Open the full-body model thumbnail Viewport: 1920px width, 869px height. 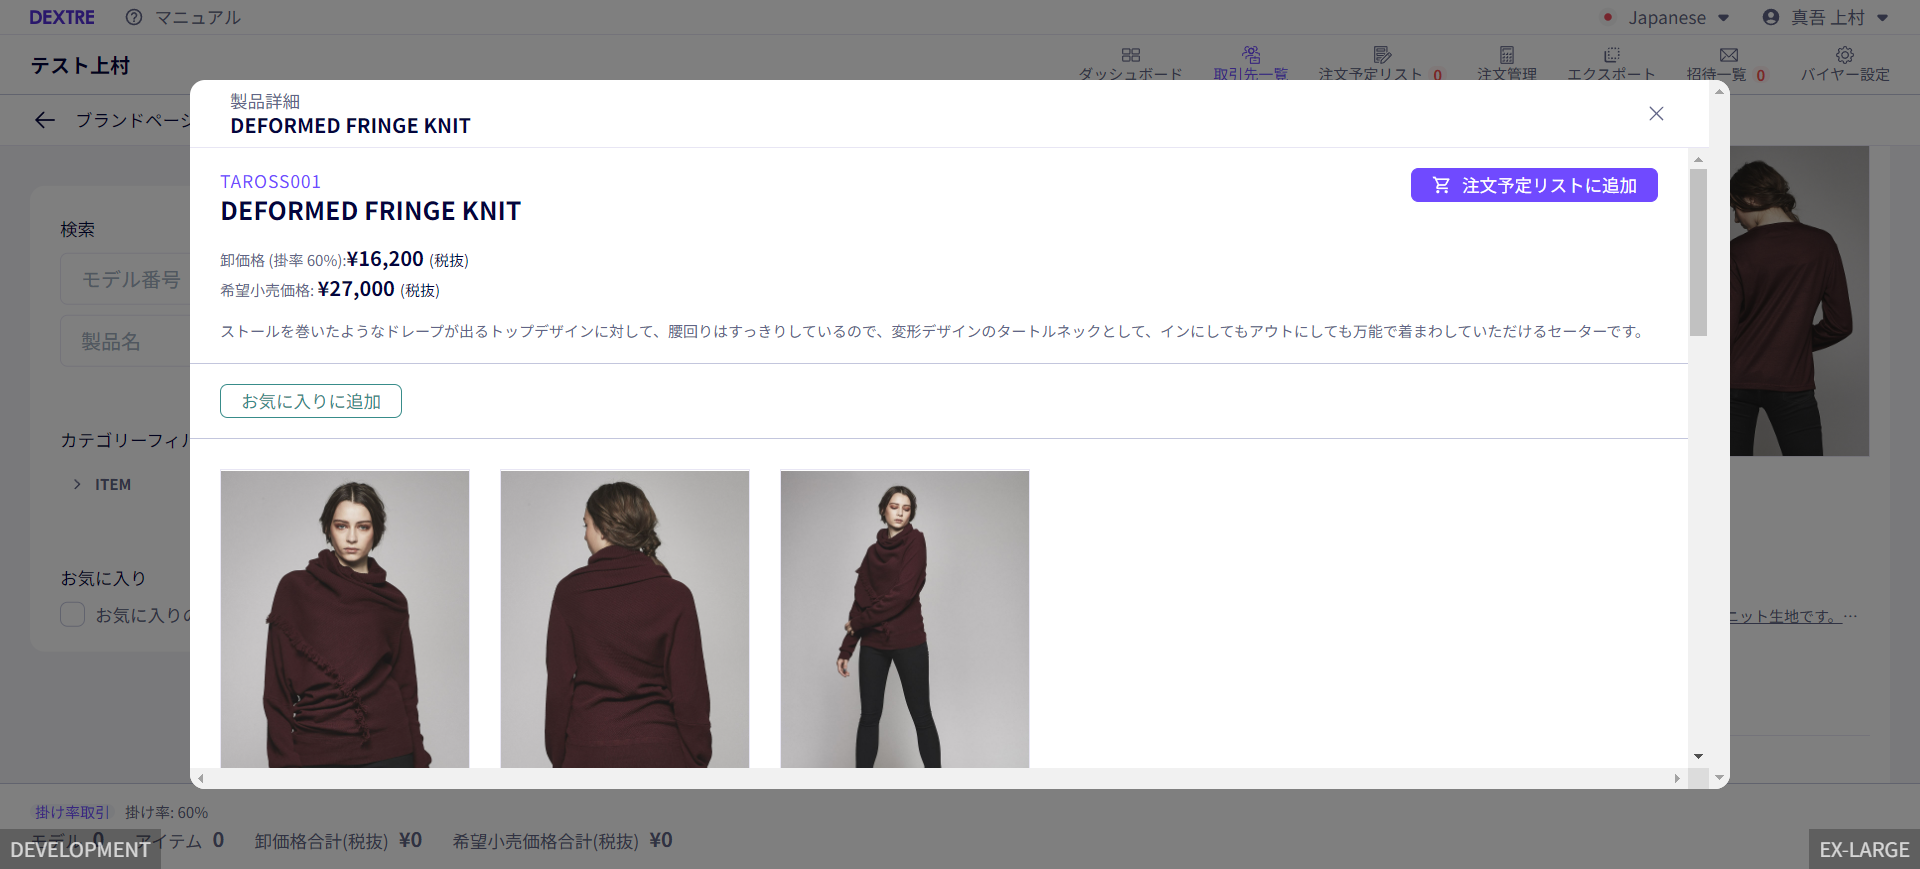(x=905, y=619)
